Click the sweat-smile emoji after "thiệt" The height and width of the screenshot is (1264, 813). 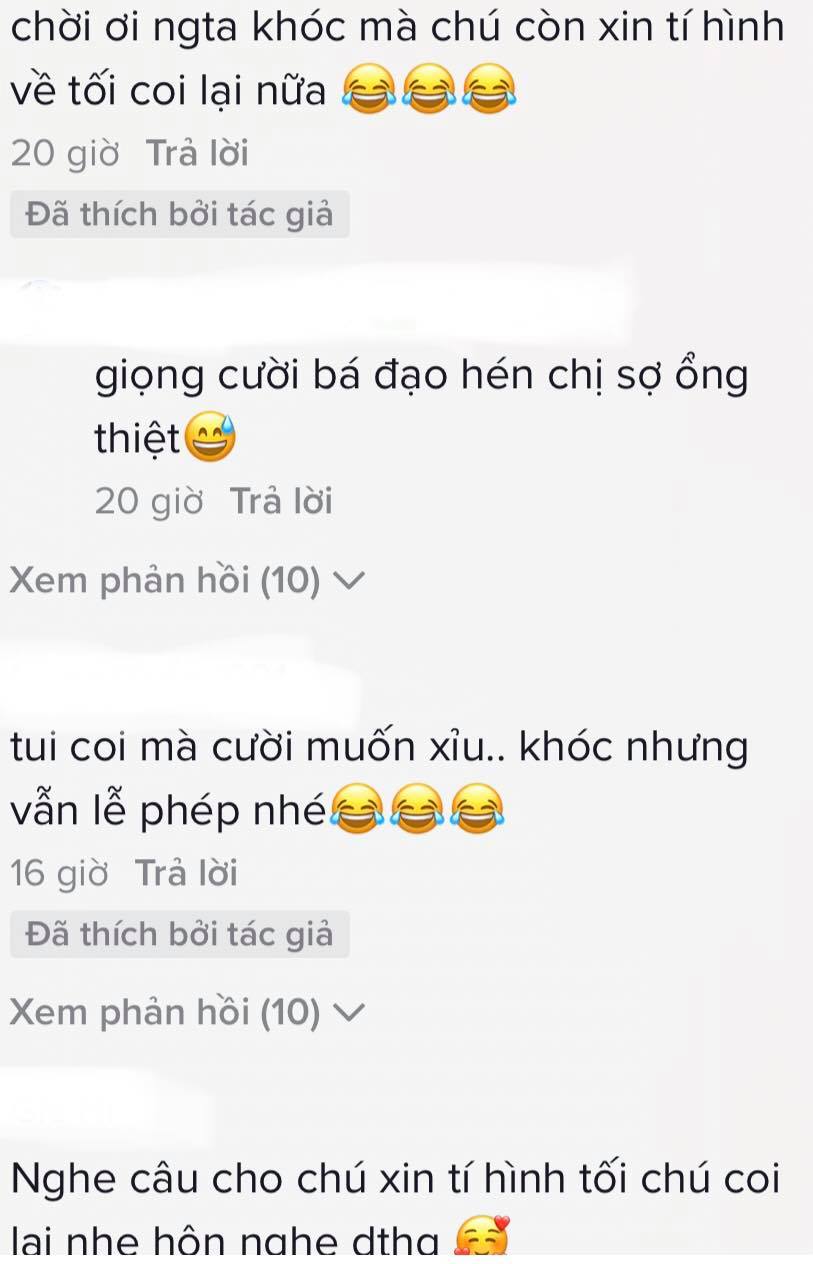(208, 439)
